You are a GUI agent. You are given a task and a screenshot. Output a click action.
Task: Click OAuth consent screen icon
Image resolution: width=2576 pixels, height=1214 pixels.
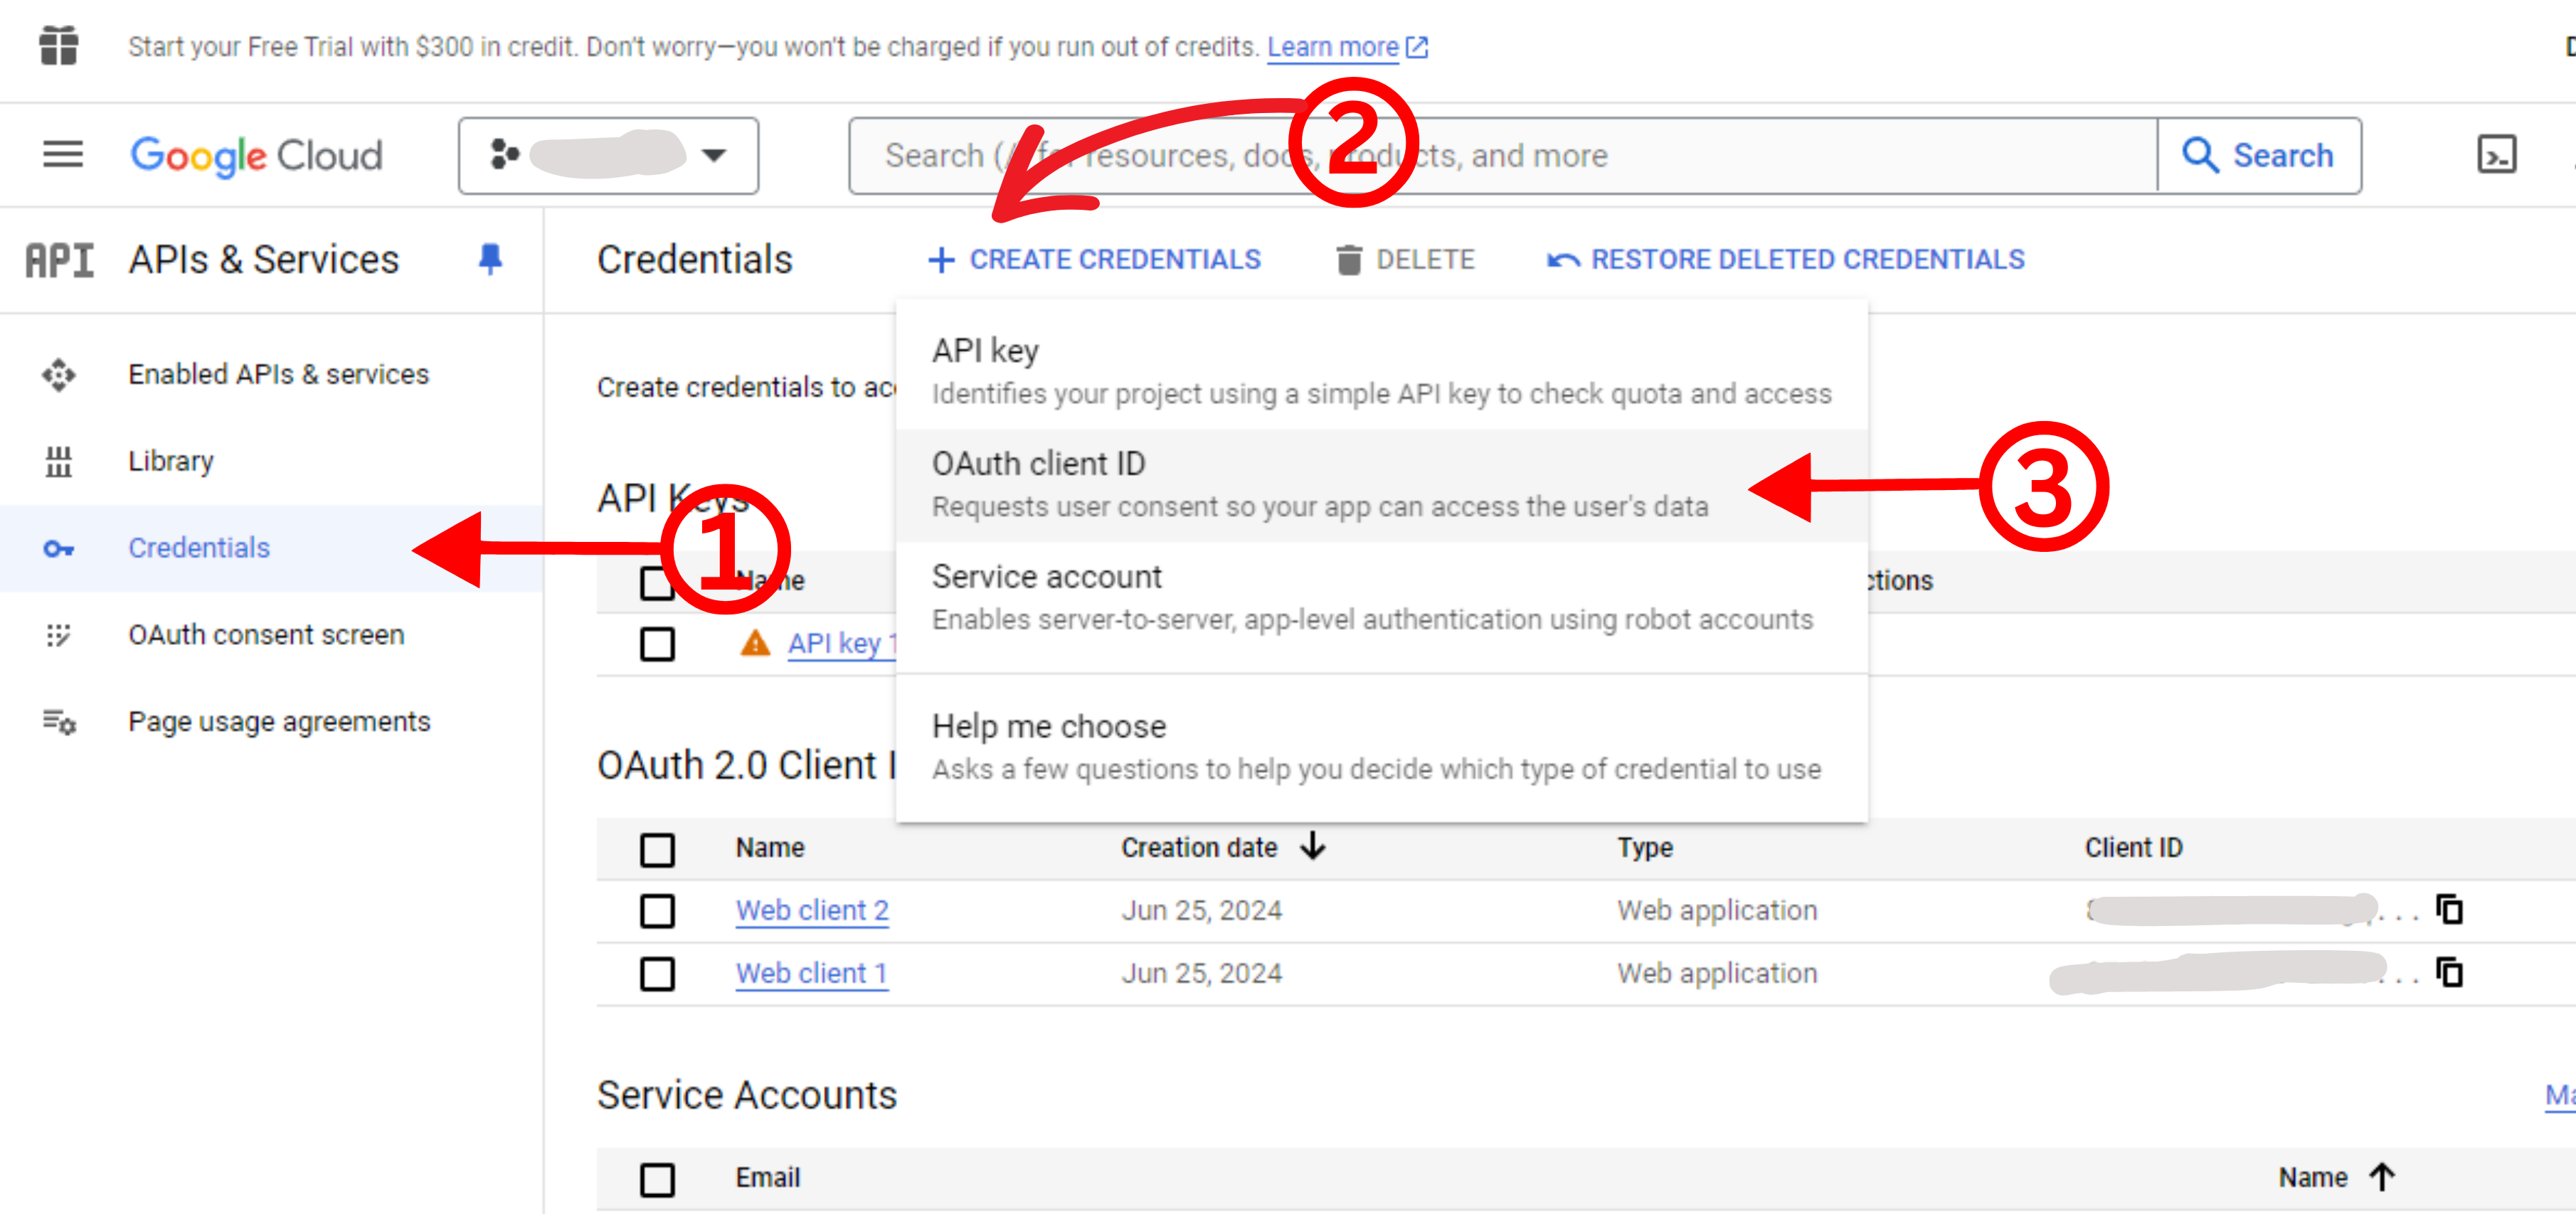(58, 635)
